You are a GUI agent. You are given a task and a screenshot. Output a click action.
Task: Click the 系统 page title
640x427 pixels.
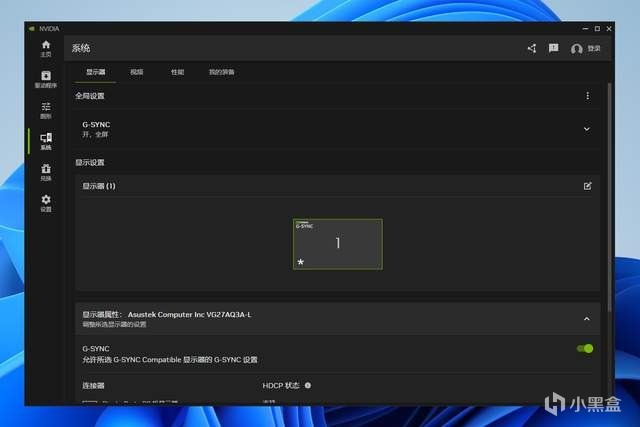coord(81,48)
